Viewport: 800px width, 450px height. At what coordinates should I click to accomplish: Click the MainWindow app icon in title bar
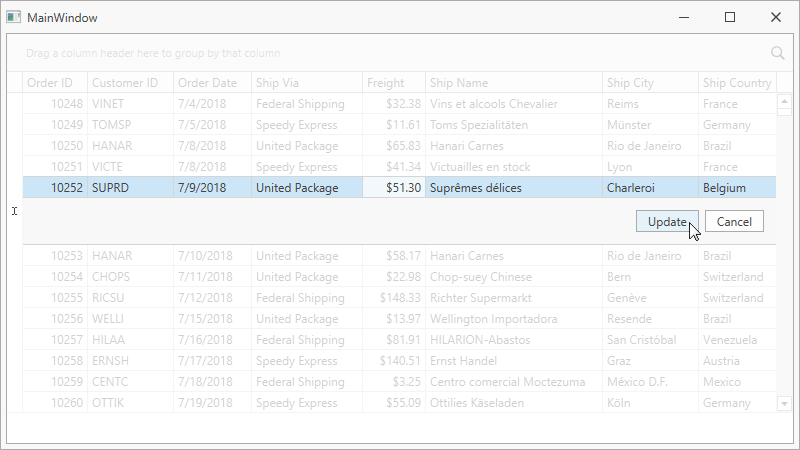14,17
